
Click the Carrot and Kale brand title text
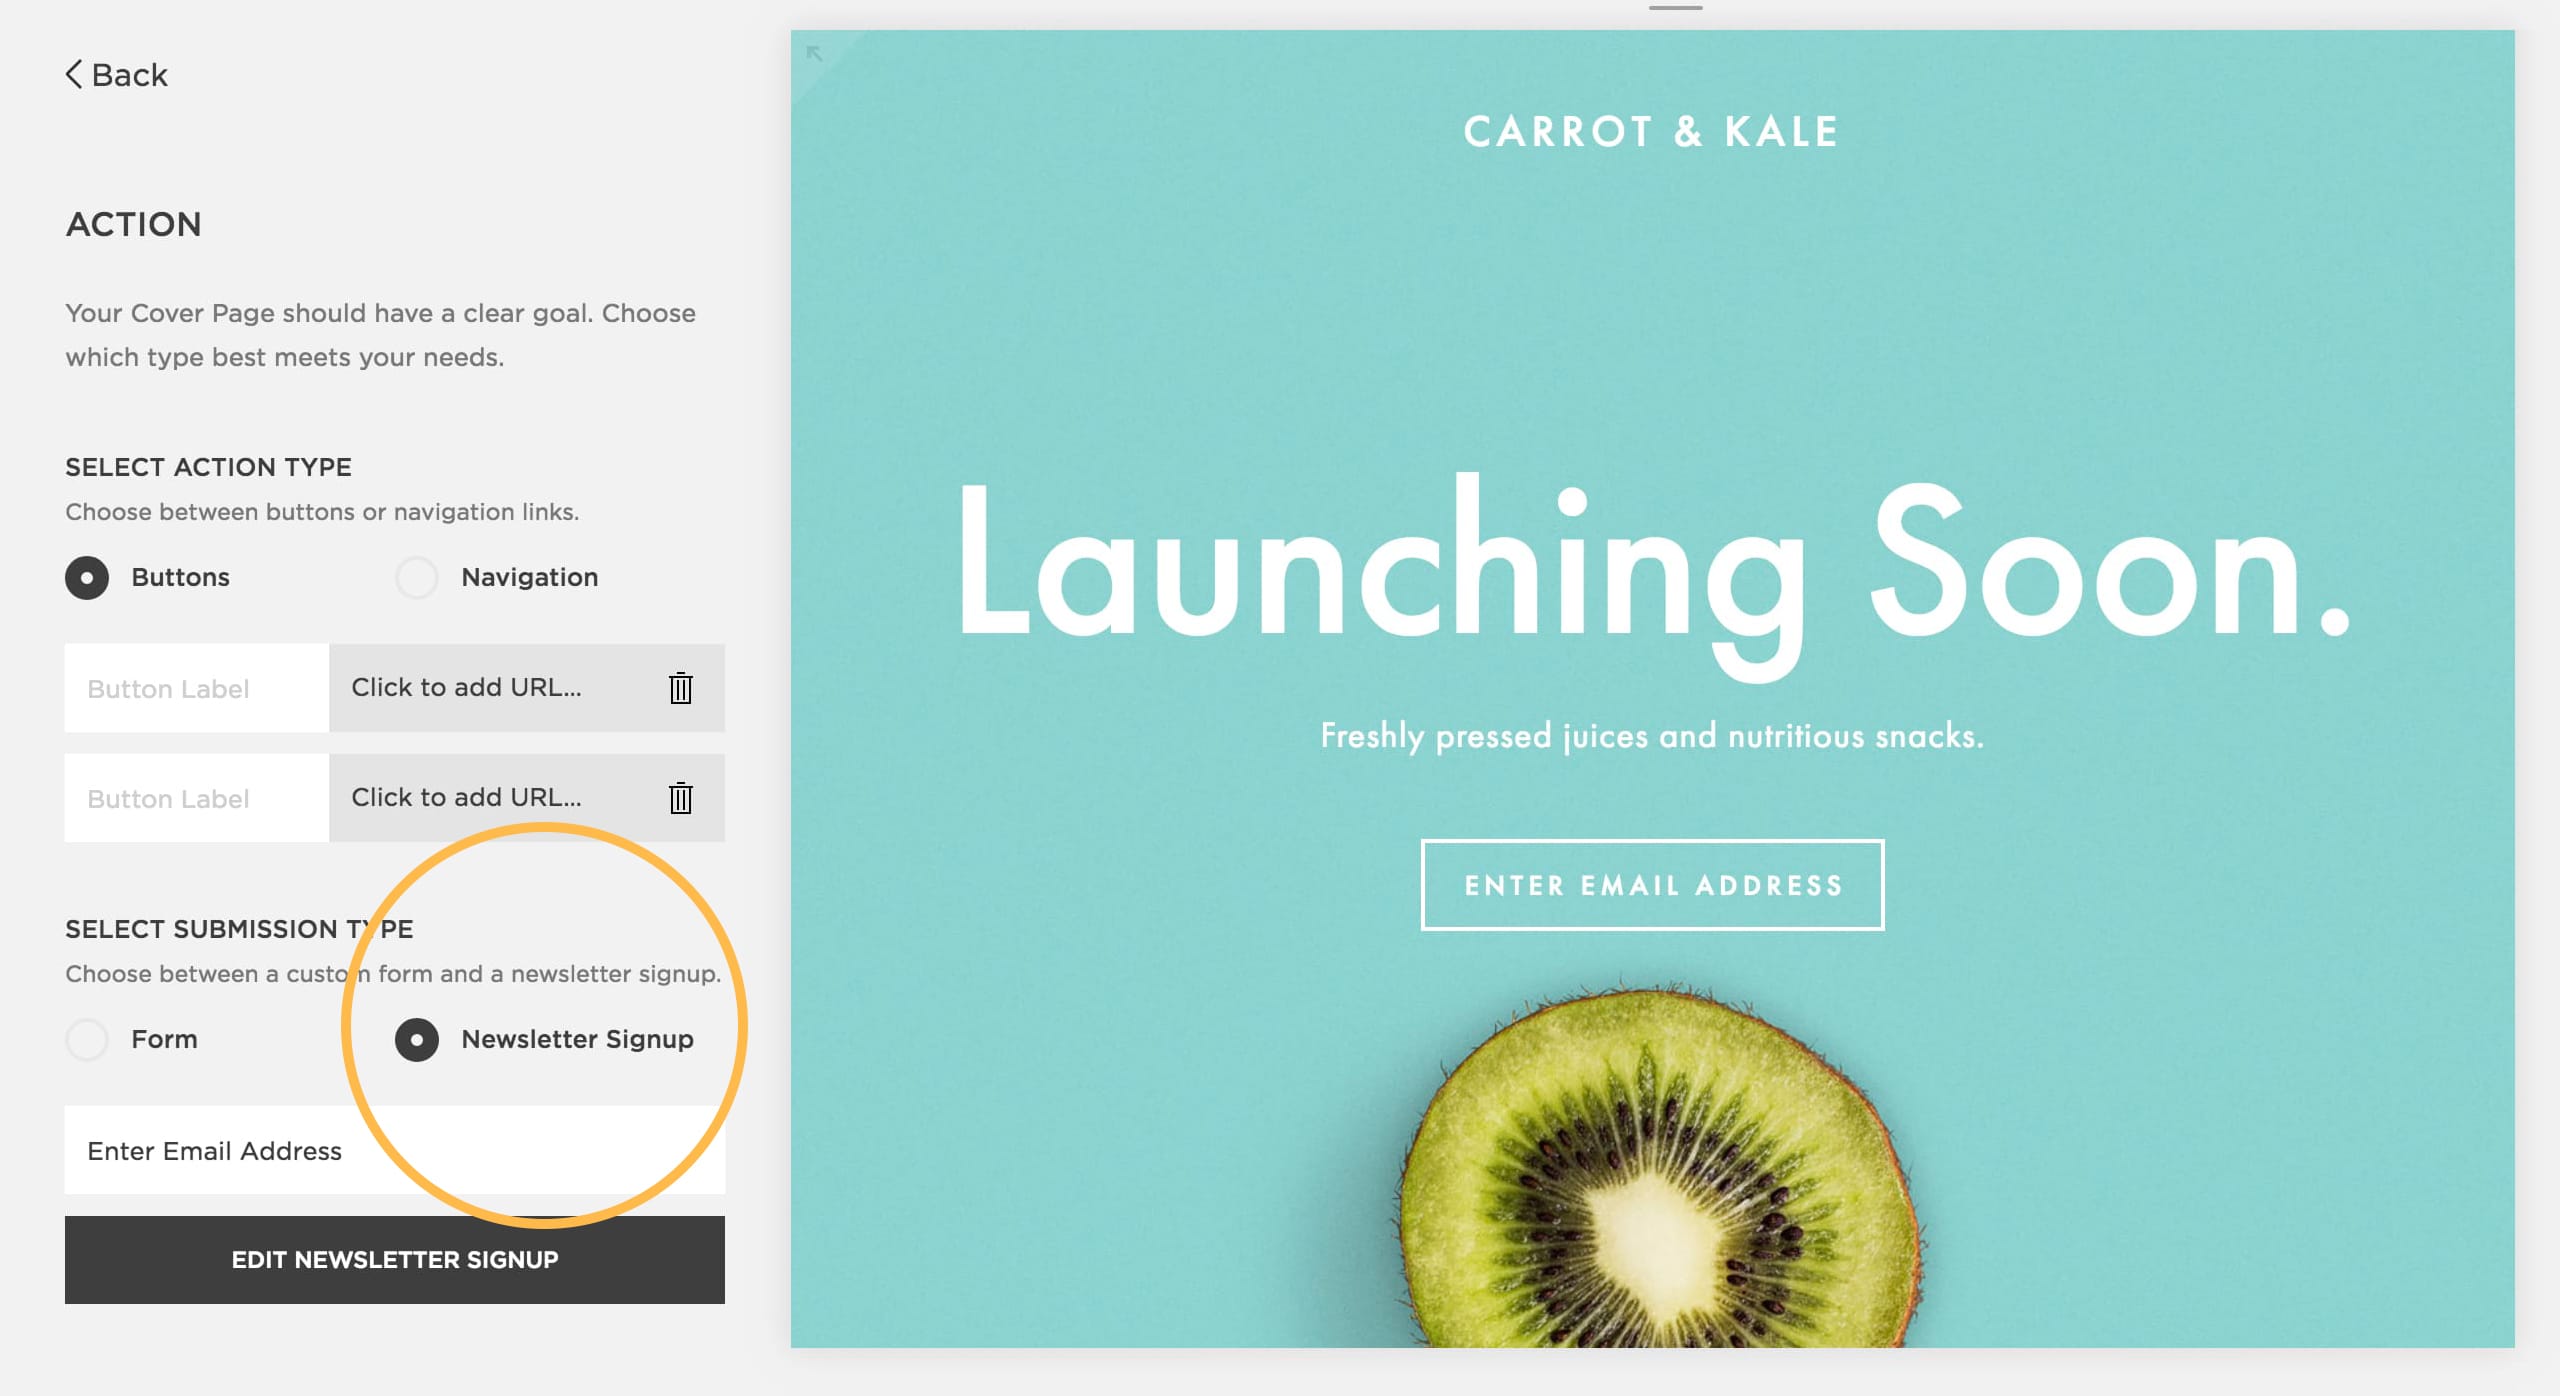[x=1651, y=129]
